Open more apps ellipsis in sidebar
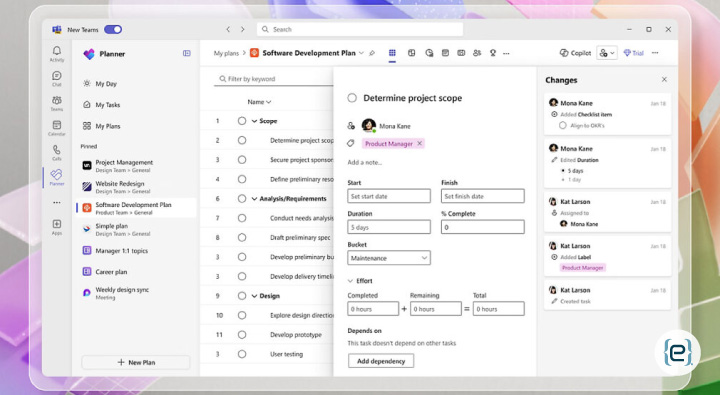 pyautogui.click(x=57, y=203)
